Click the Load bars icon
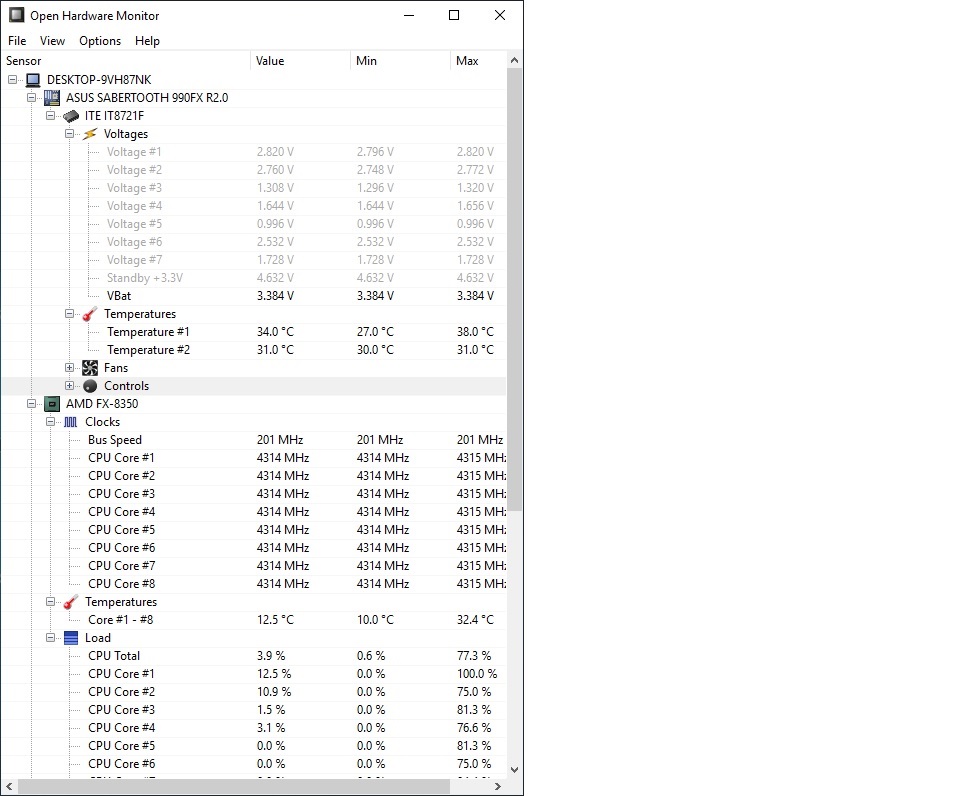Image resolution: width=960 pixels, height=796 pixels. click(71, 638)
